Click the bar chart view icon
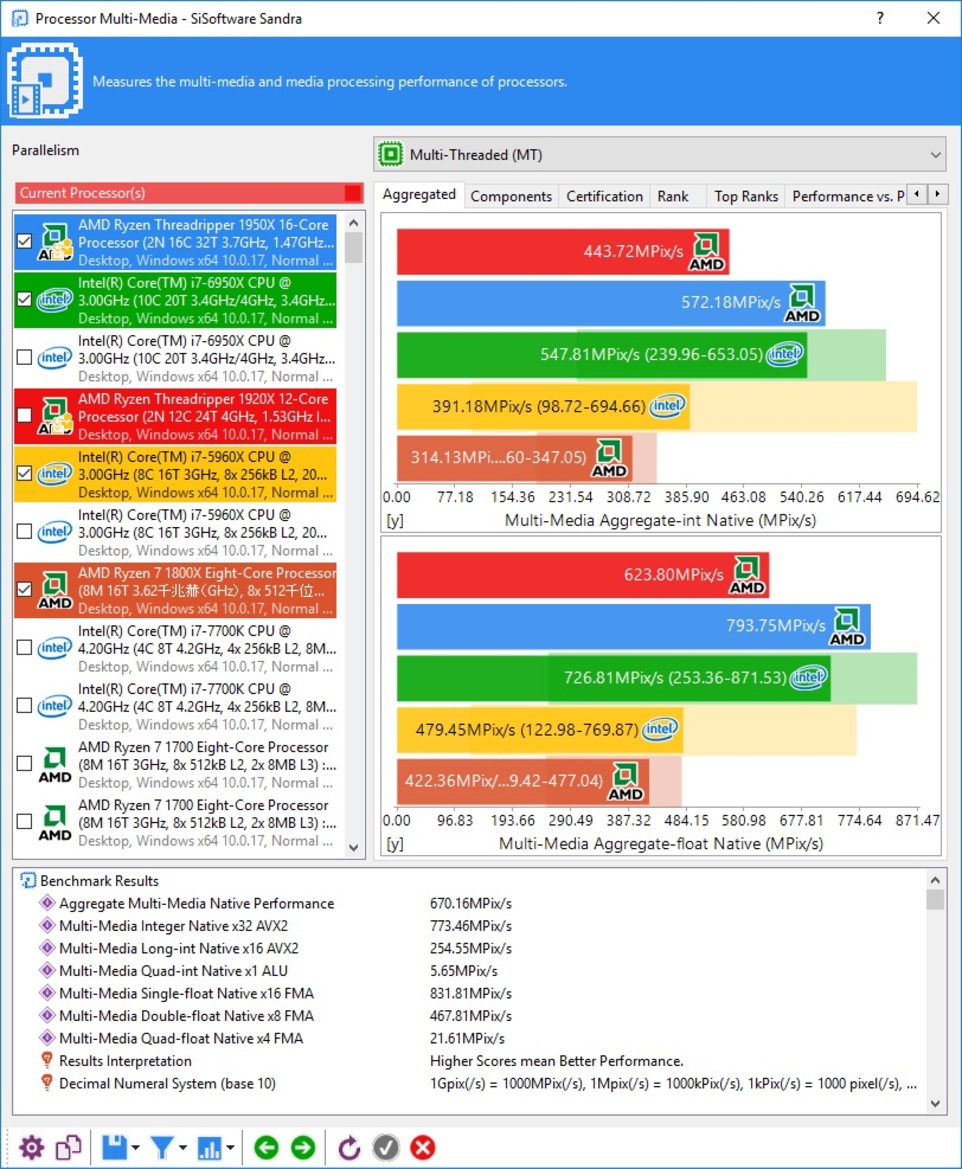 click(x=209, y=1147)
